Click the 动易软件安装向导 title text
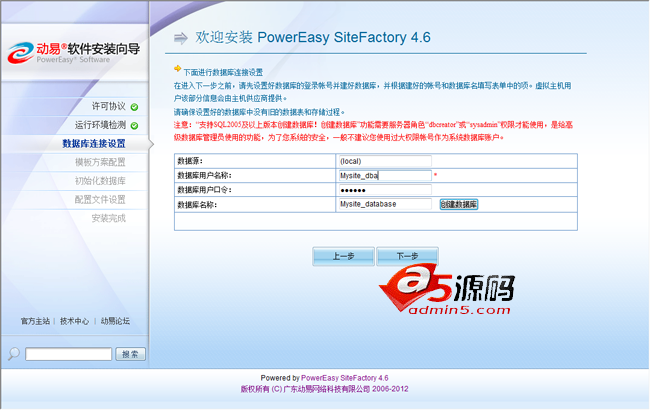Viewport: 650px width, 410px height. pos(88,49)
